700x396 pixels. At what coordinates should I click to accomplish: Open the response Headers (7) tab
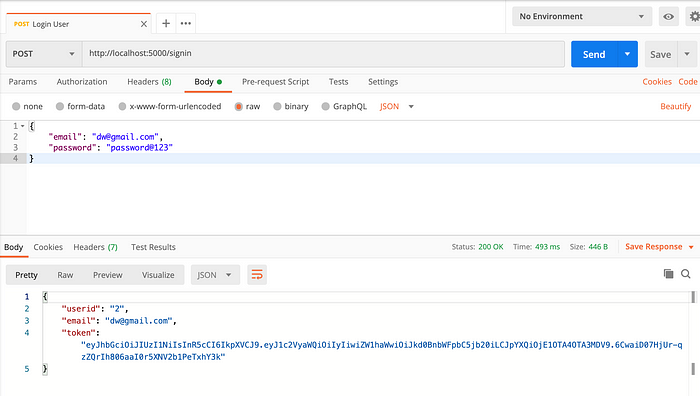tap(96, 247)
